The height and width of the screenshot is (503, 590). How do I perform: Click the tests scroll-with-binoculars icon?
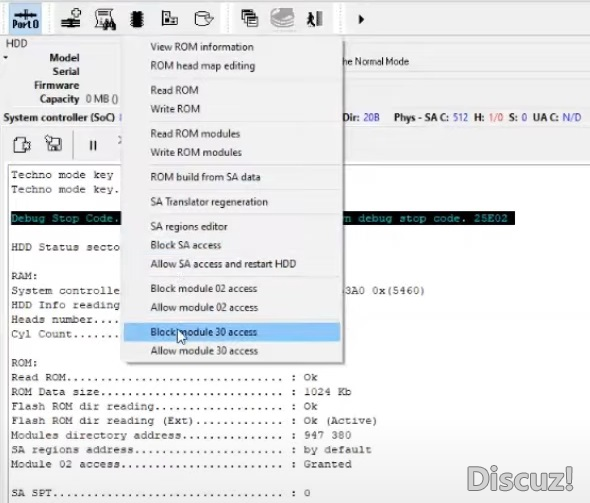105,19
